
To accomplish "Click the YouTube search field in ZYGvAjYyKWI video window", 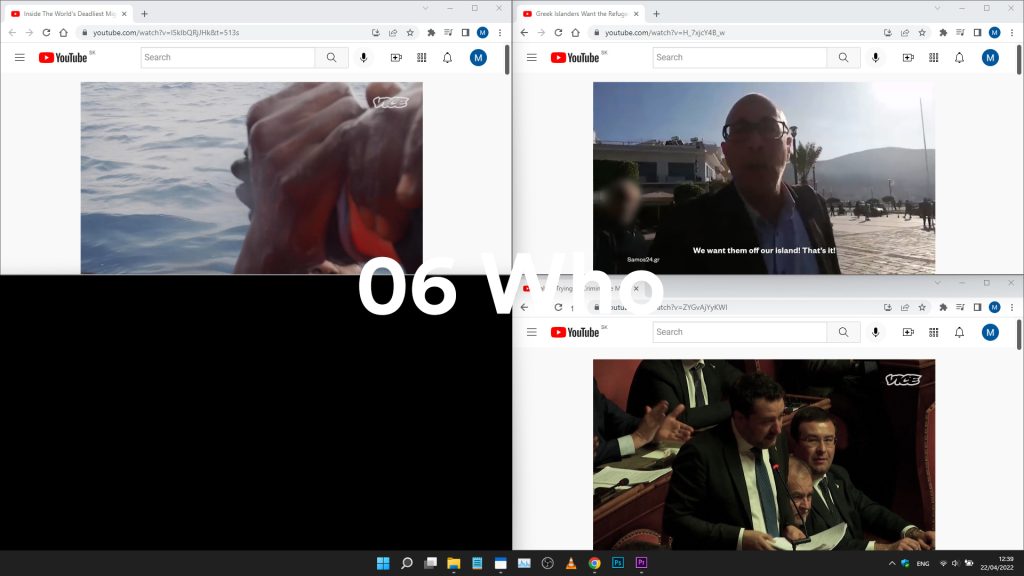I will (x=740, y=332).
